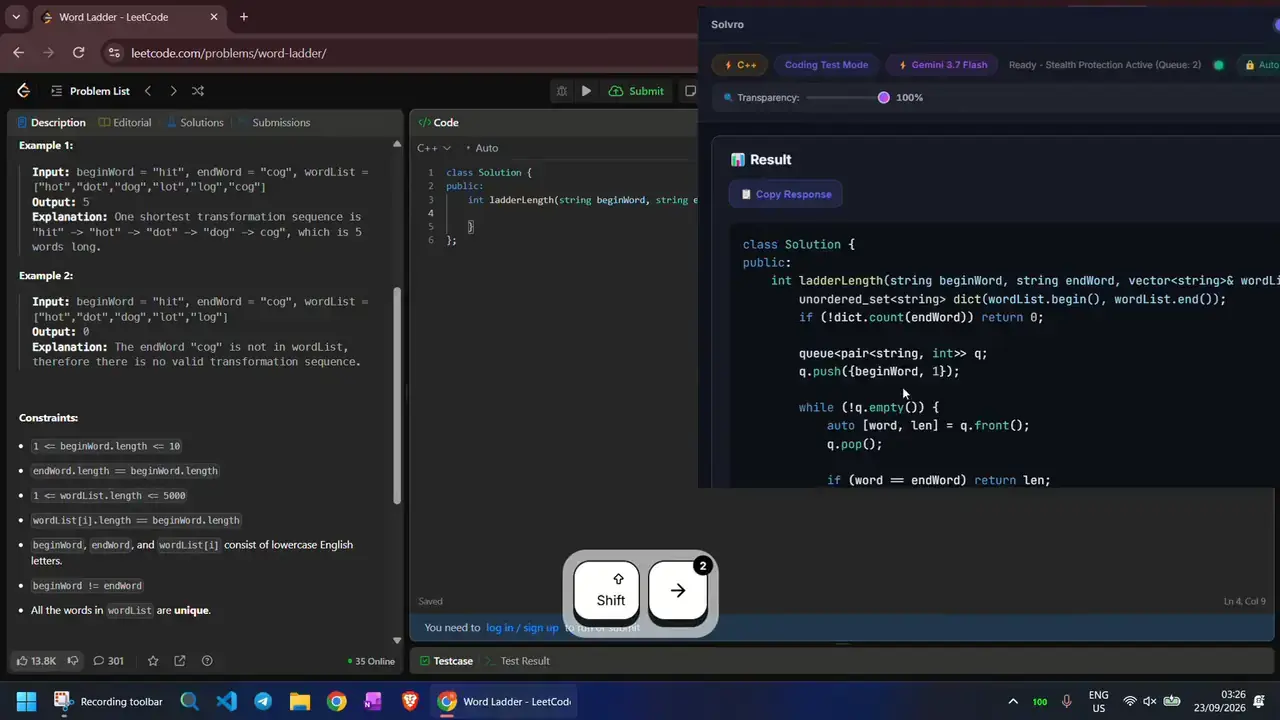This screenshot has width=1280, height=720.
Task: Click the LeetCode logo icon
Action: [24, 91]
